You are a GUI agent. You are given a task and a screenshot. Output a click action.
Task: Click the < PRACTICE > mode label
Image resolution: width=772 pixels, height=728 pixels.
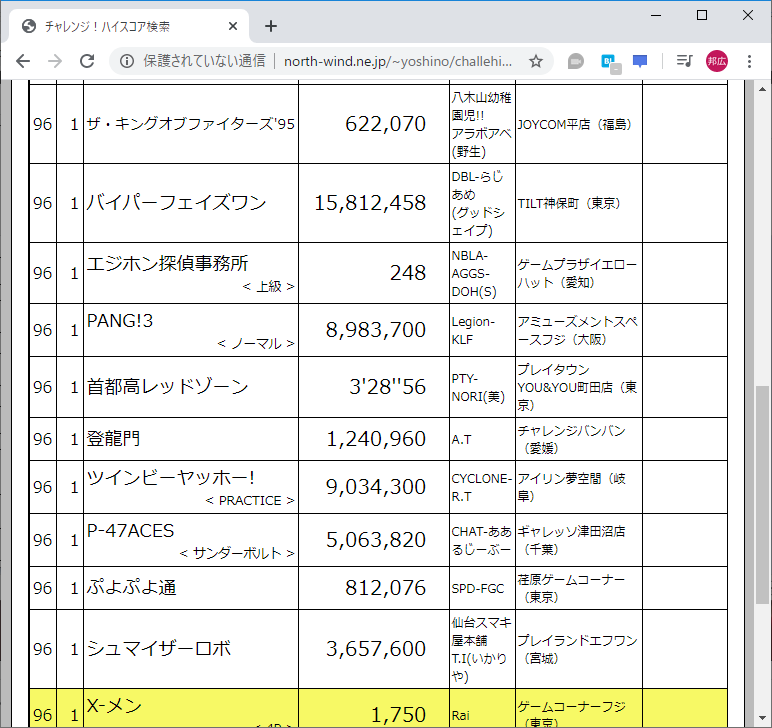pos(250,501)
